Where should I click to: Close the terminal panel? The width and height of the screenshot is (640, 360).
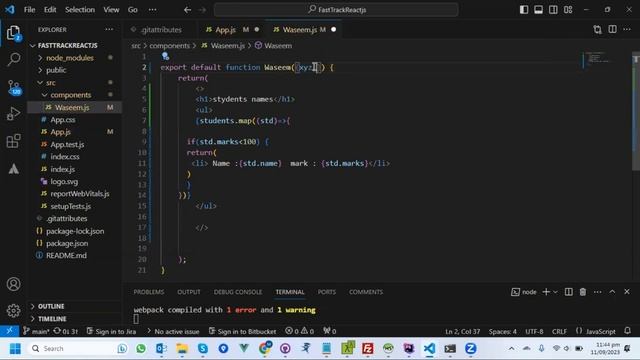coord(627,292)
